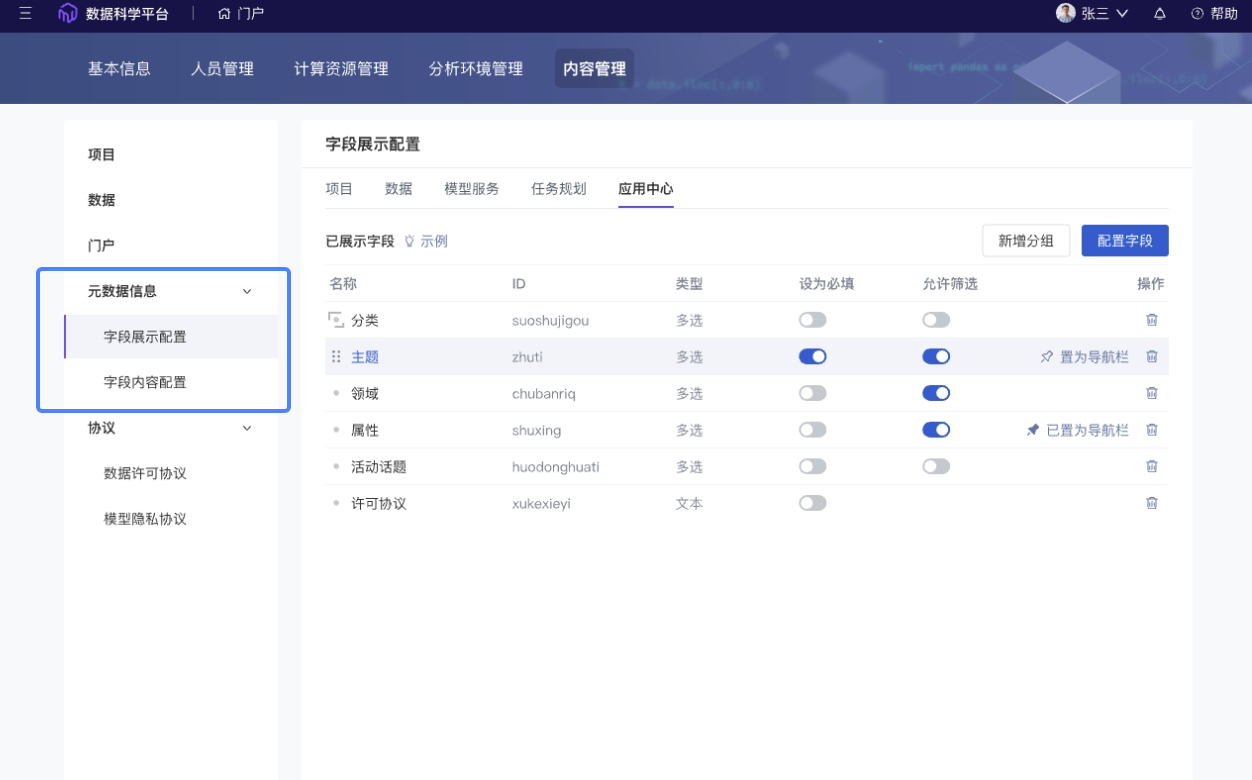Click the 新增分组 button
This screenshot has width=1252, height=780.
tap(1025, 241)
